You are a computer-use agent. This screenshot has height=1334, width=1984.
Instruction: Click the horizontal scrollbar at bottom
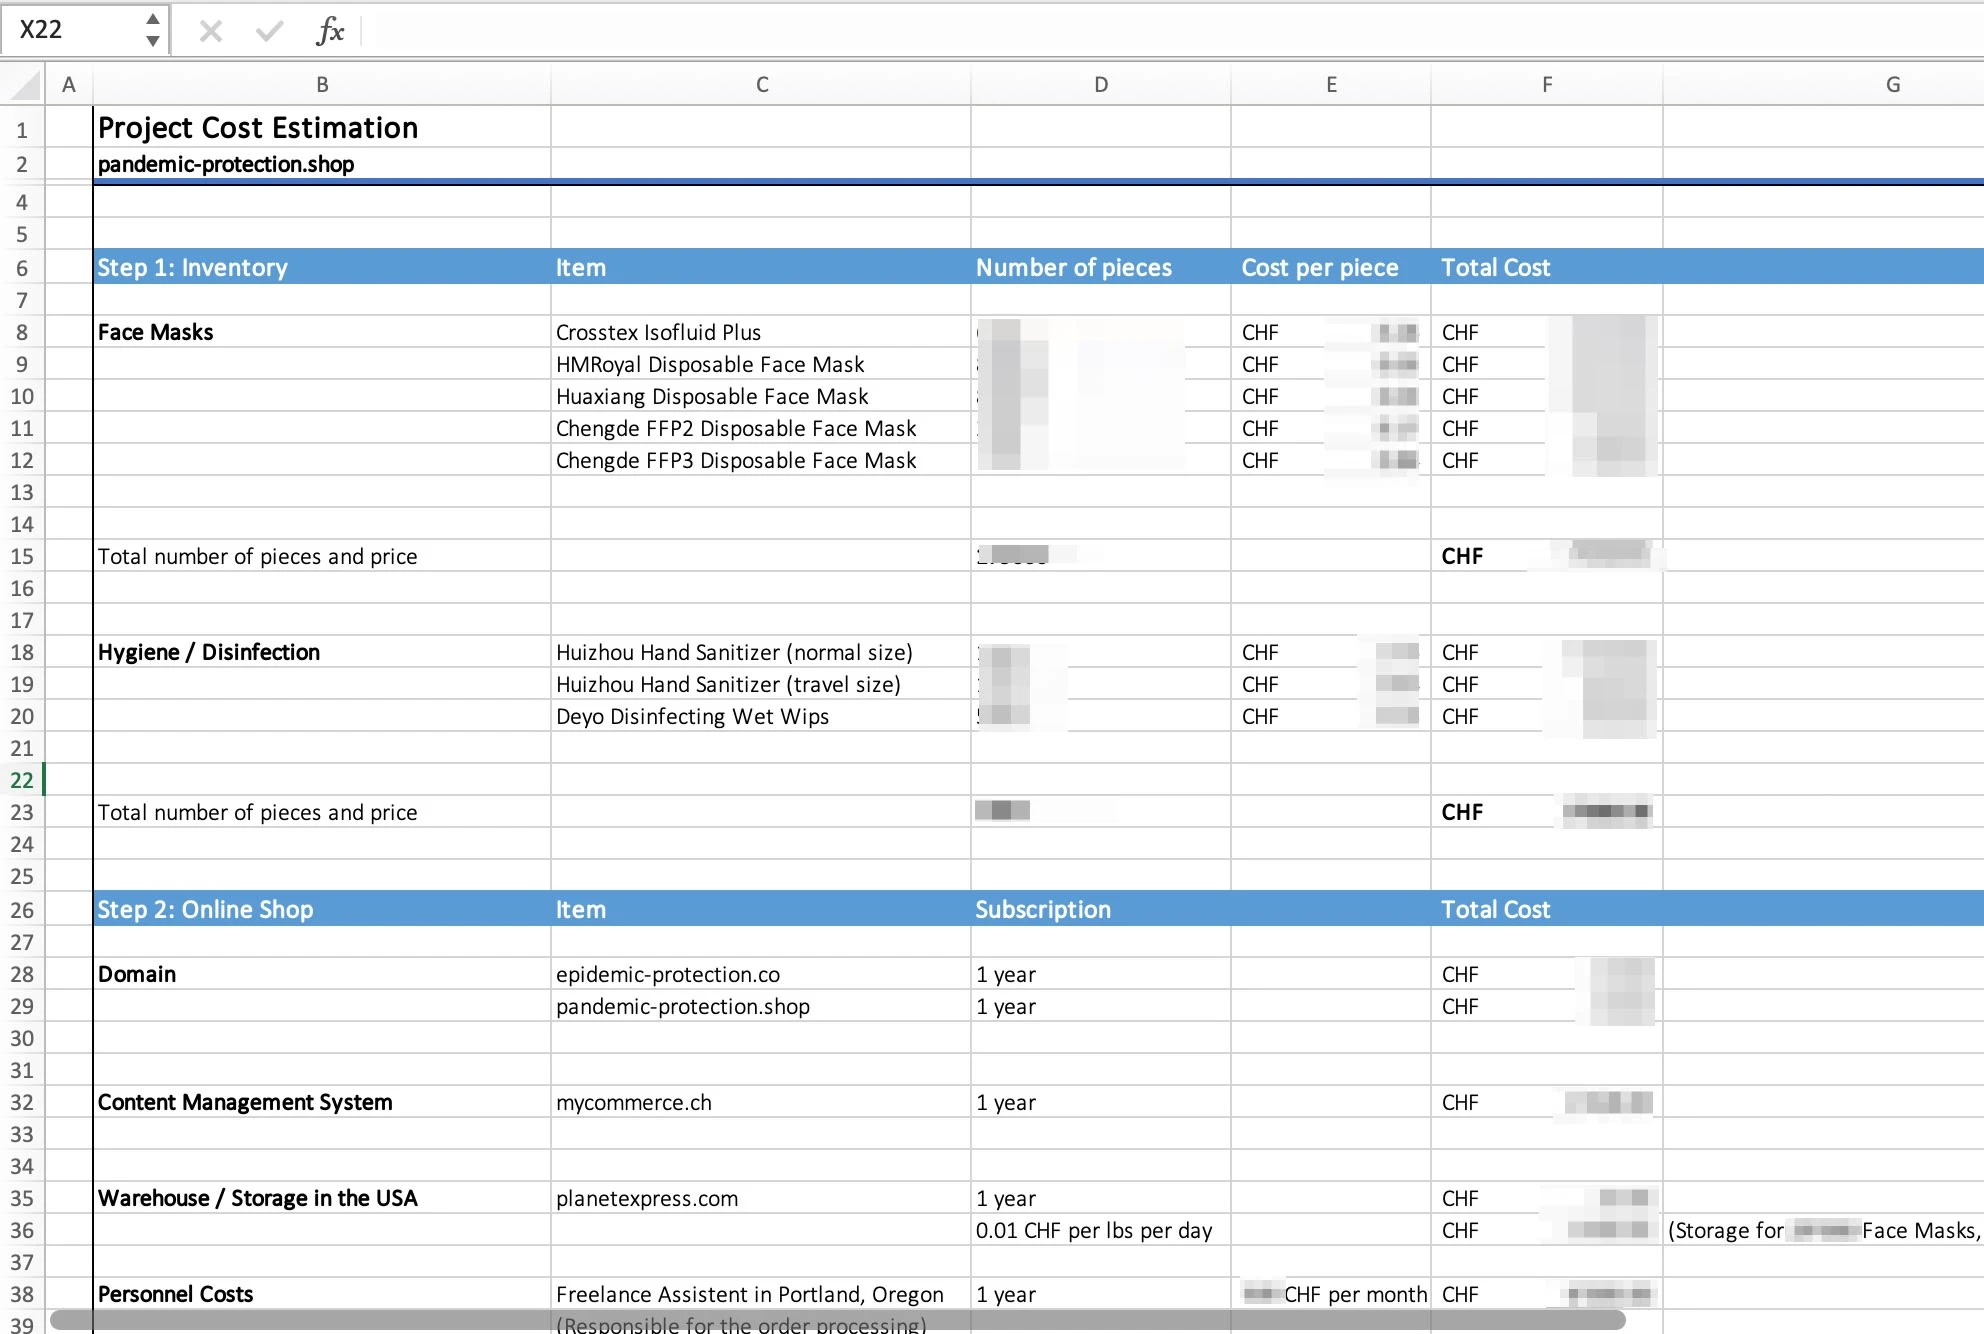click(838, 1320)
